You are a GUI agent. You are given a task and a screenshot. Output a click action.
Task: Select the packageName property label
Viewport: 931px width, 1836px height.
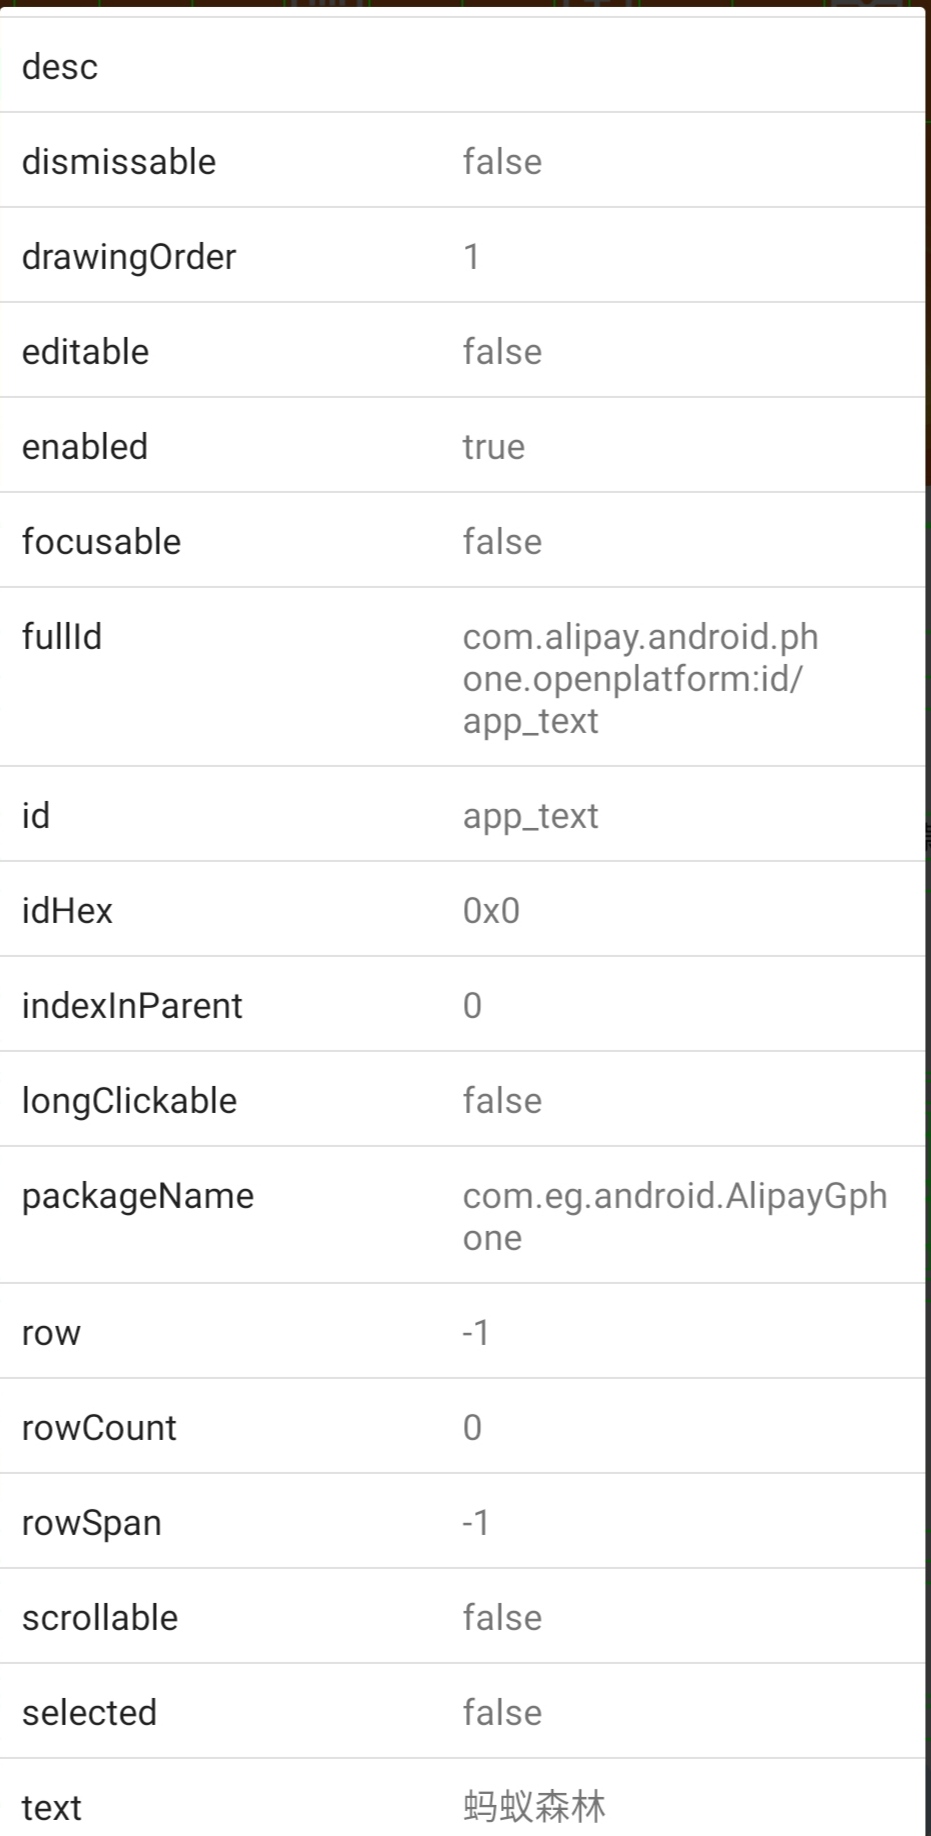[x=138, y=1196]
